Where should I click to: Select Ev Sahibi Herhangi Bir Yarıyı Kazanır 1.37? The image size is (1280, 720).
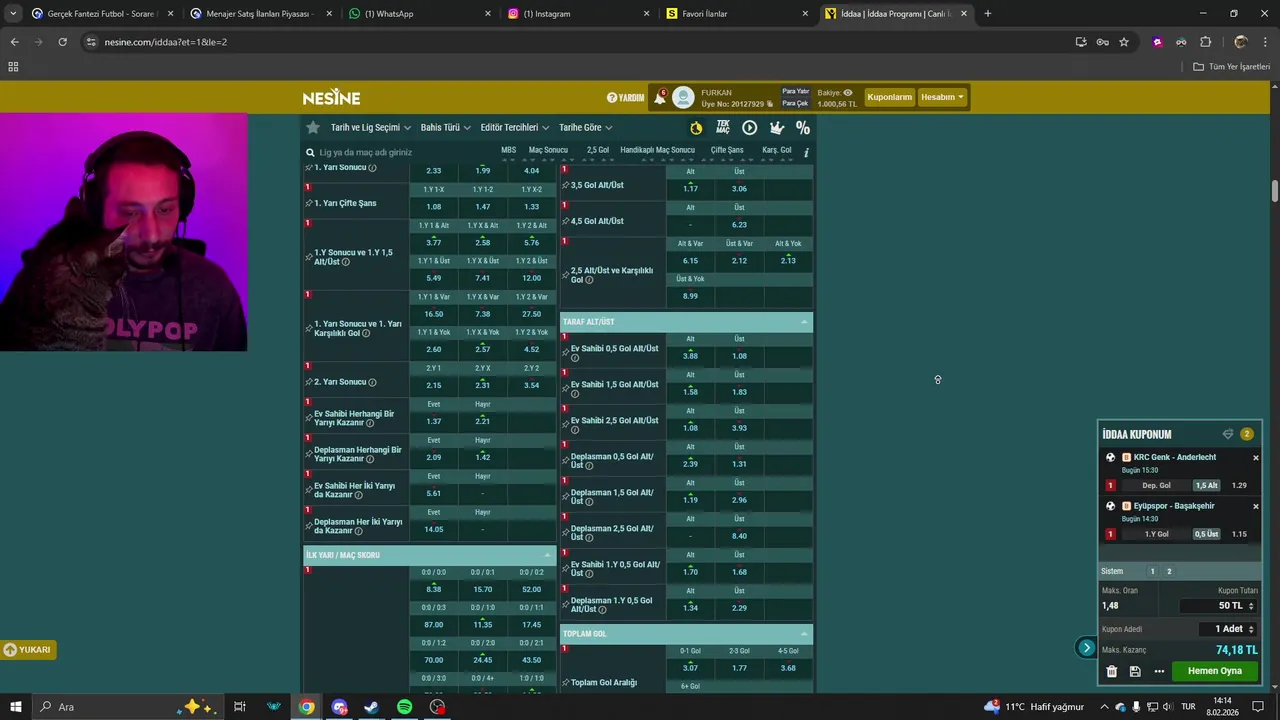(x=434, y=421)
